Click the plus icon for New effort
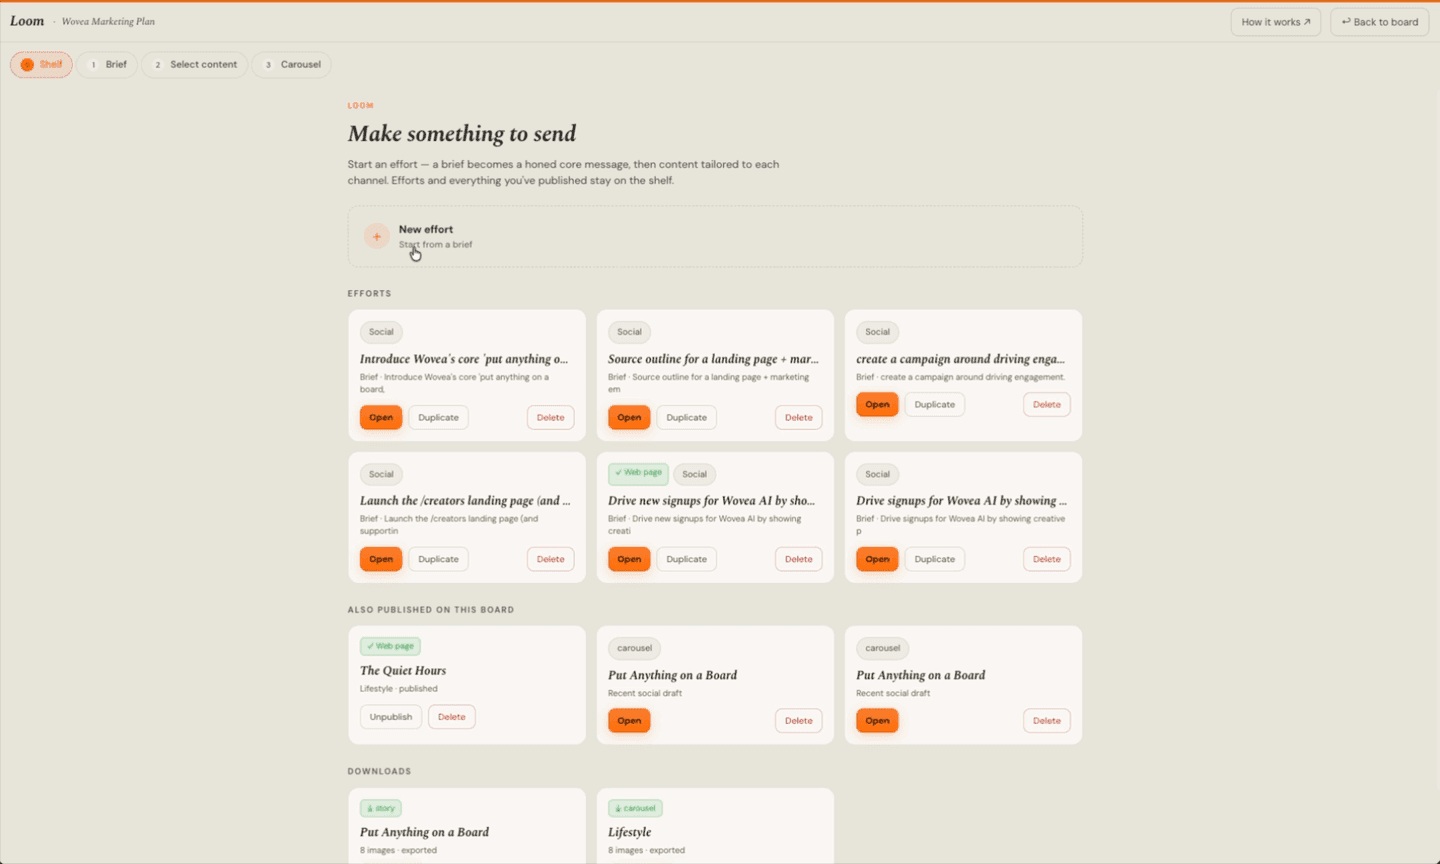 click(x=376, y=237)
